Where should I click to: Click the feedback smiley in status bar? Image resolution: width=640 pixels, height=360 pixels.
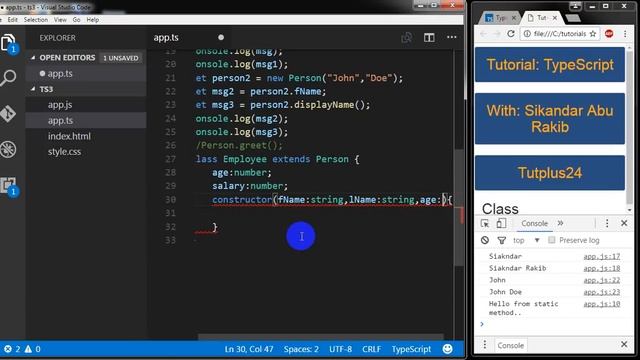[x=448, y=349]
